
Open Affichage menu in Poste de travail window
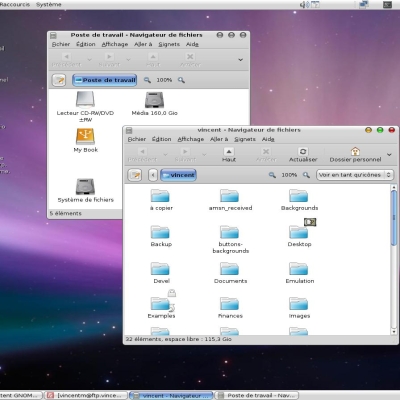(x=114, y=44)
